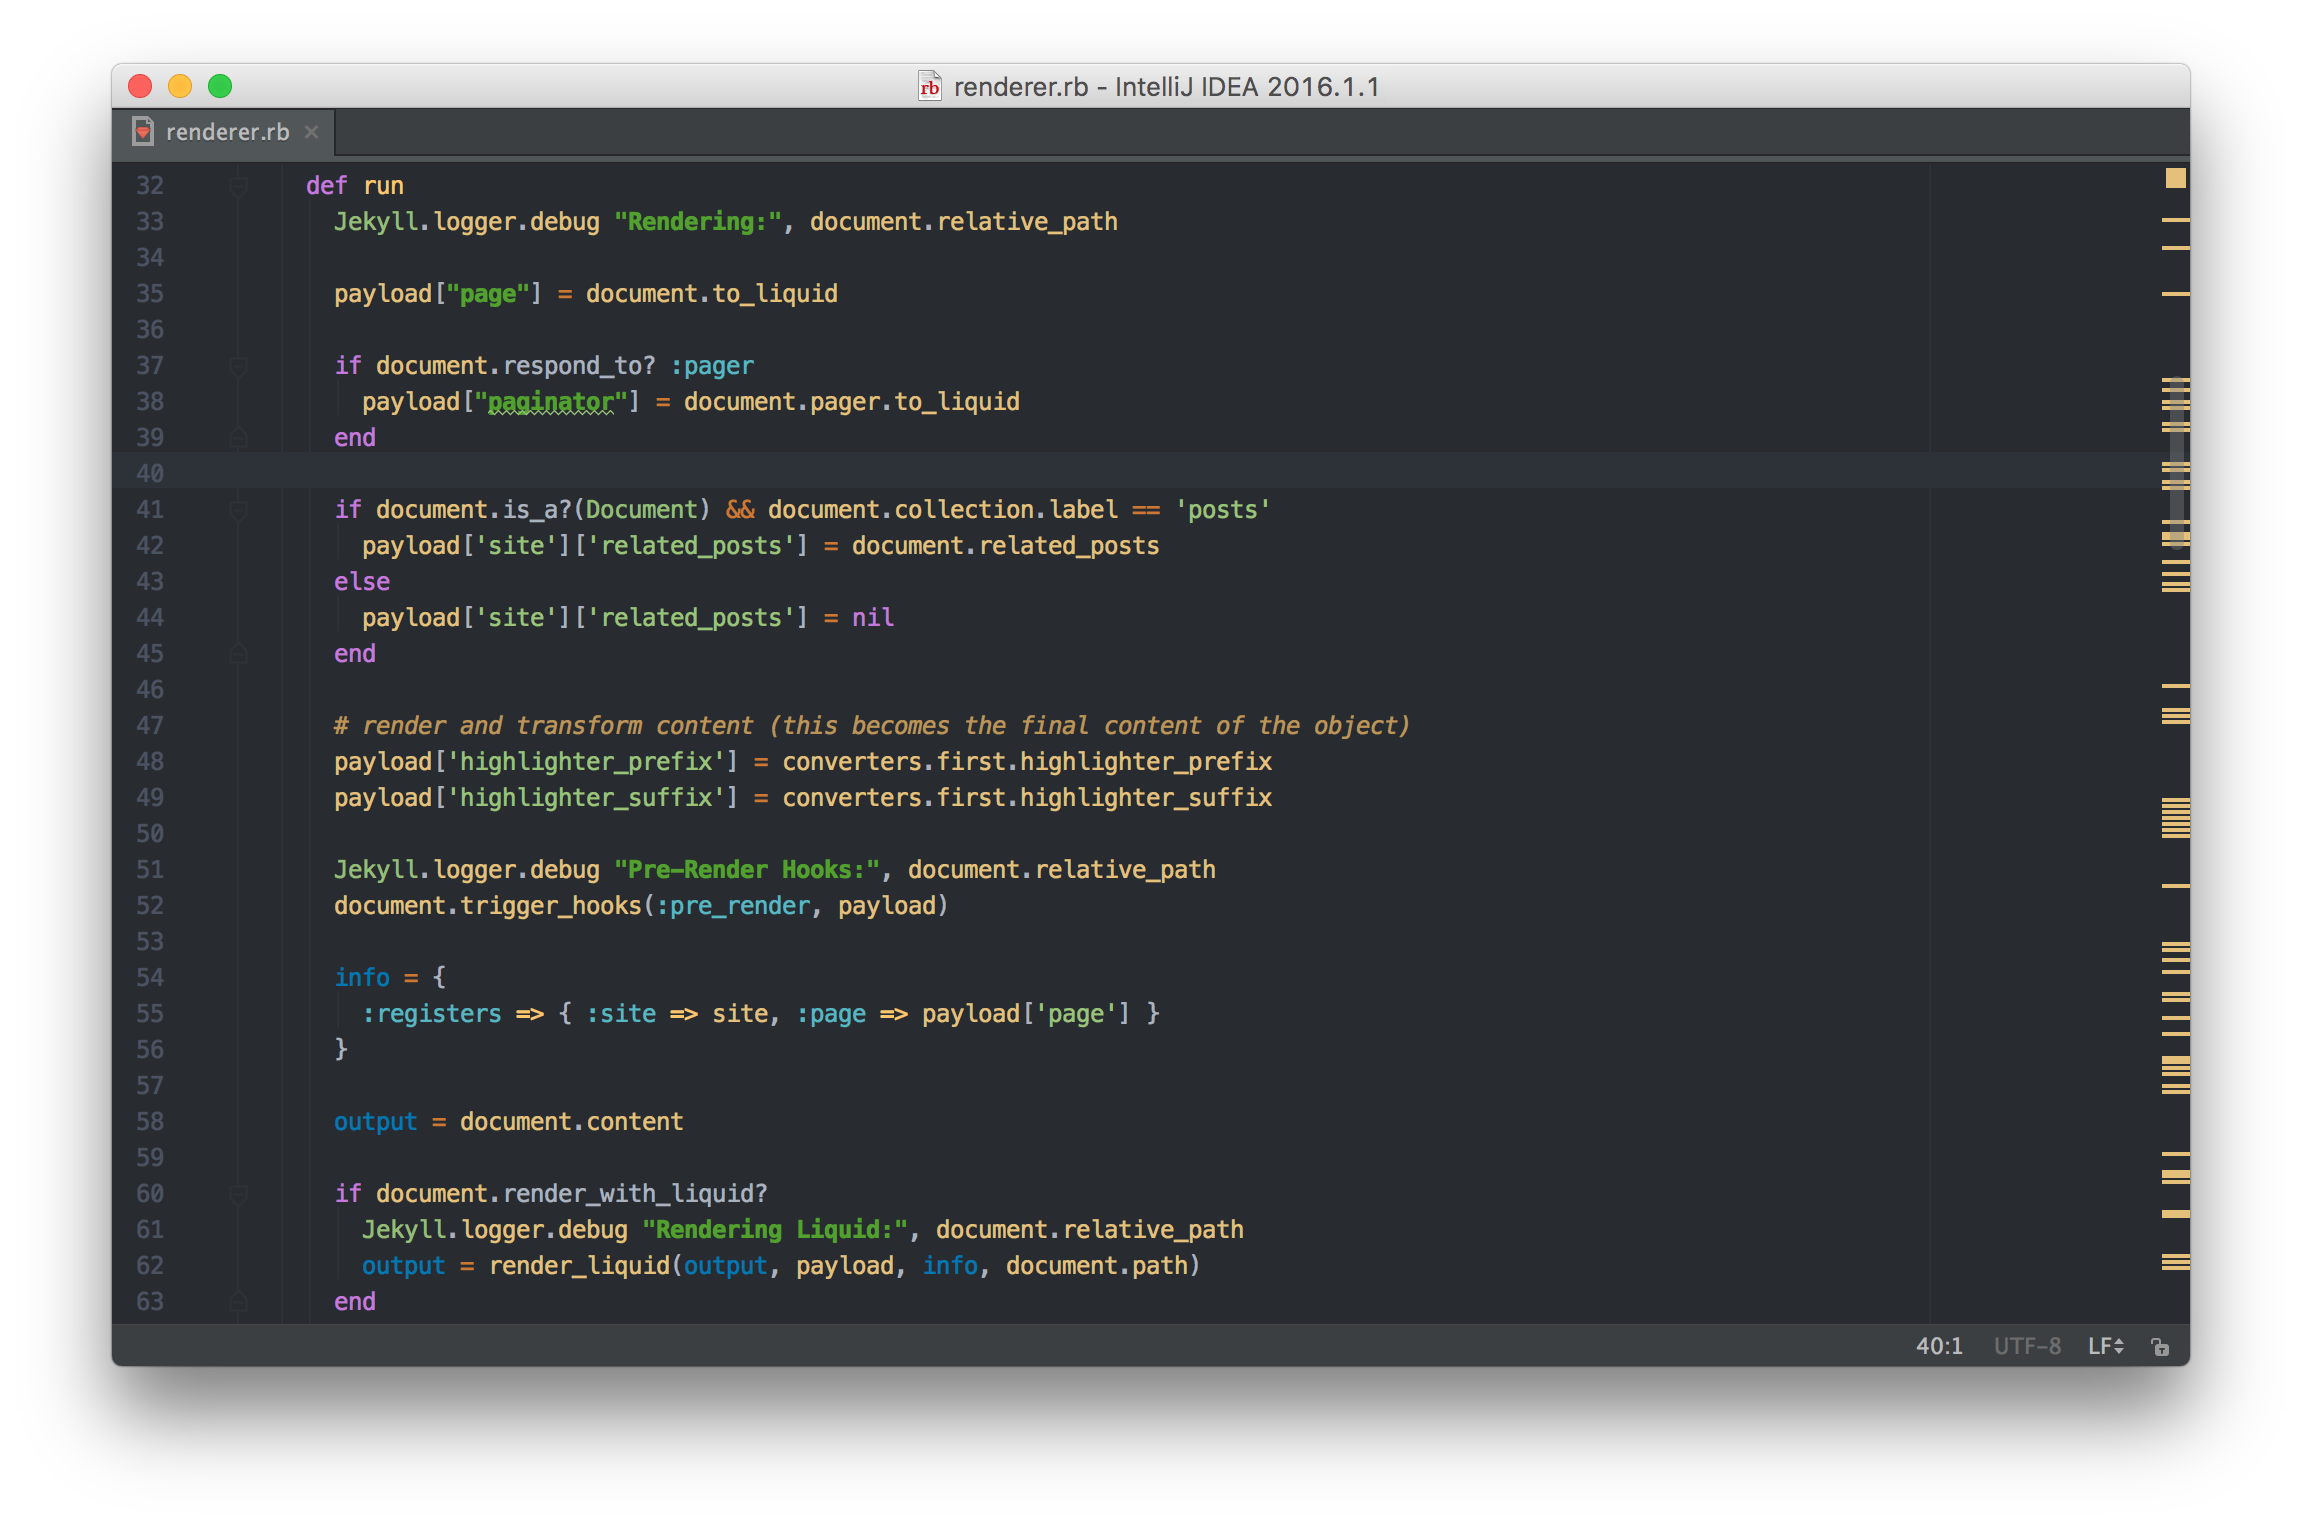The height and width of the screenshot is (1526, 2302).
Task: Collapse the fold marker on line 41
Action: click(x=238, y=510)
